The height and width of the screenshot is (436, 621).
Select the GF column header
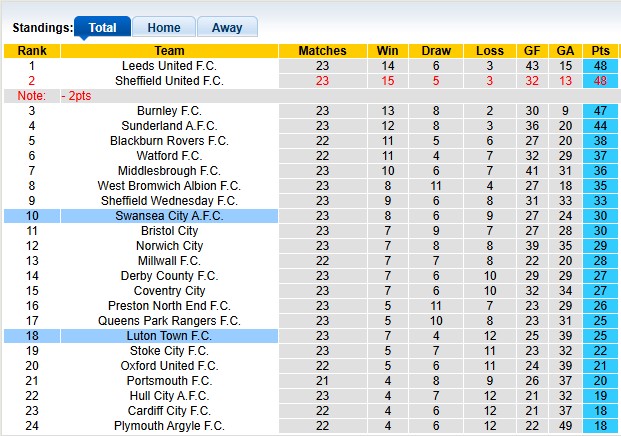pos(532,51)
